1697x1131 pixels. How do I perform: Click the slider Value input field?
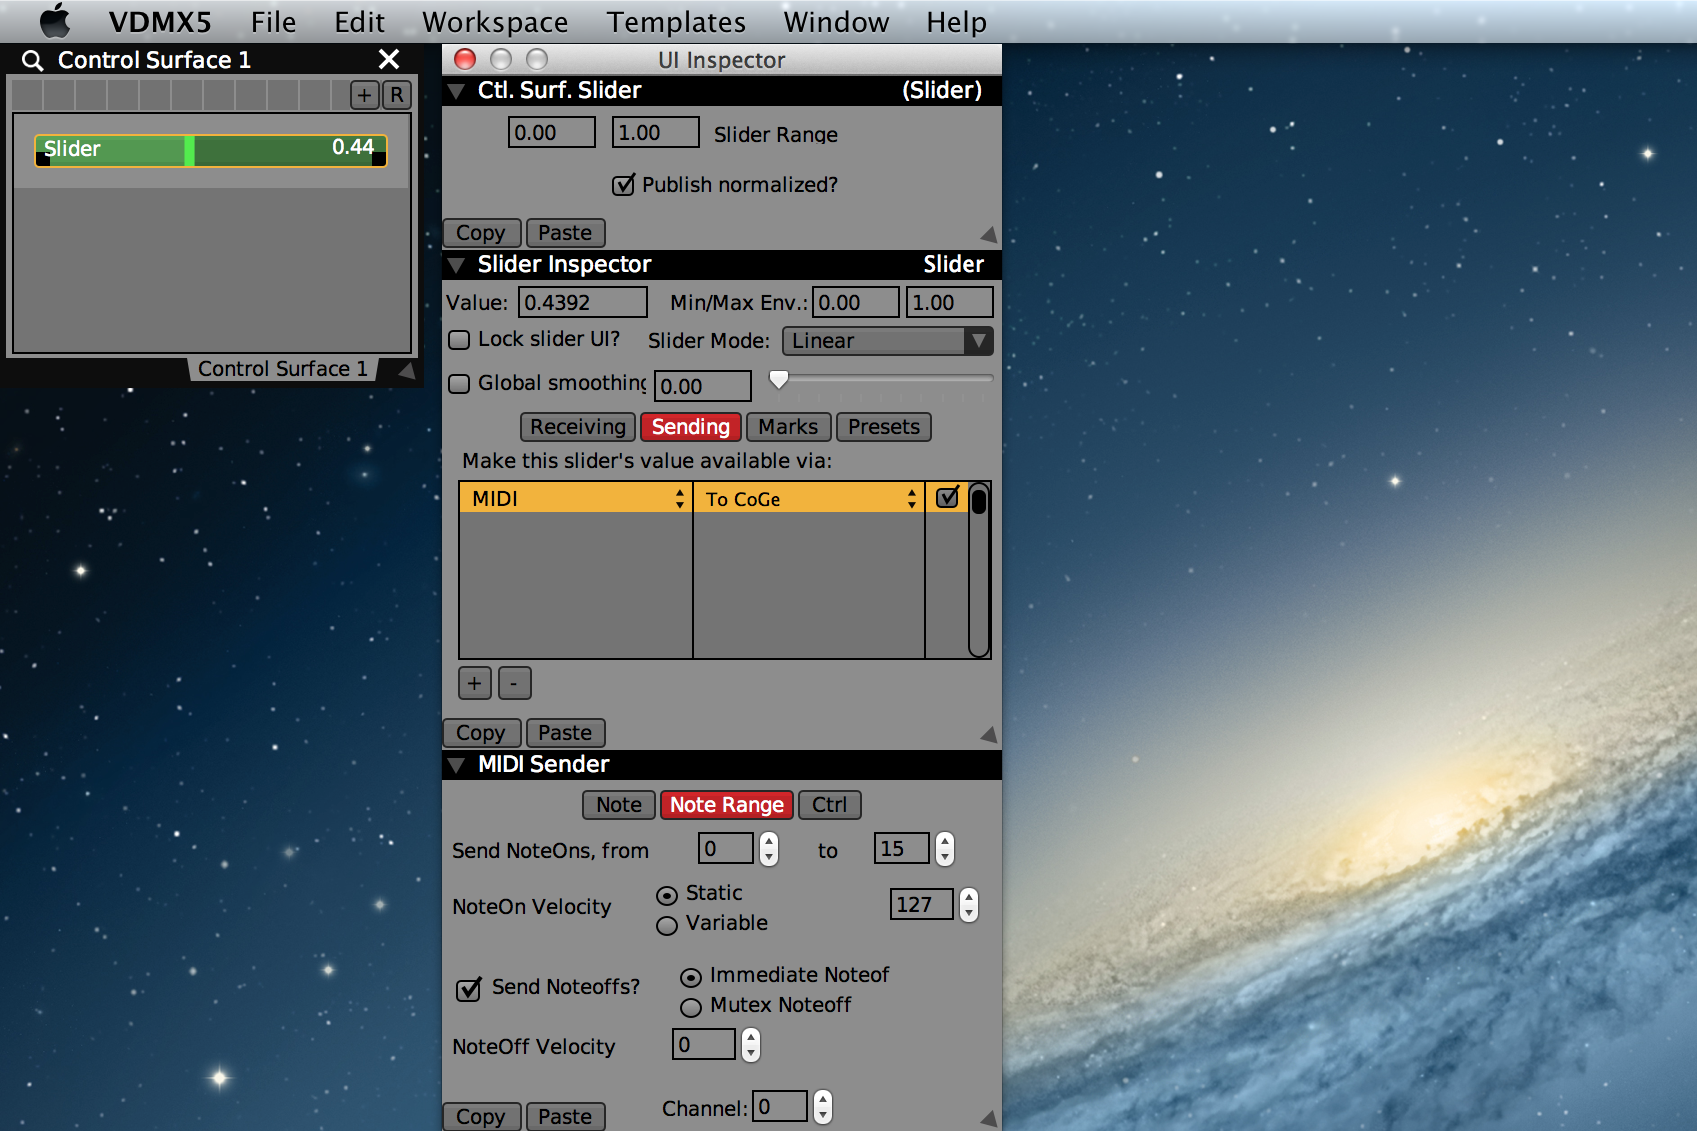pos(582,302)
